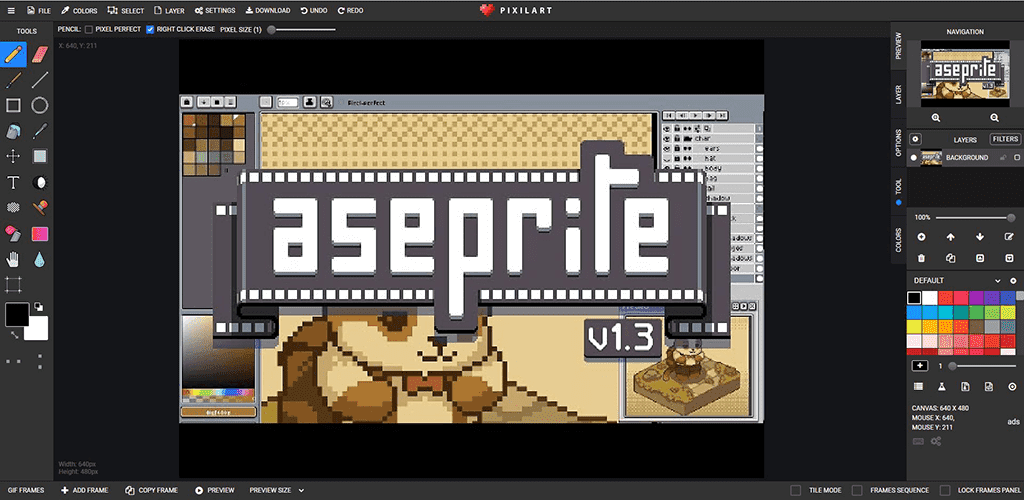Select the Eraser tool
This screenshot has width=1024, height=500.
coord(40,54)
